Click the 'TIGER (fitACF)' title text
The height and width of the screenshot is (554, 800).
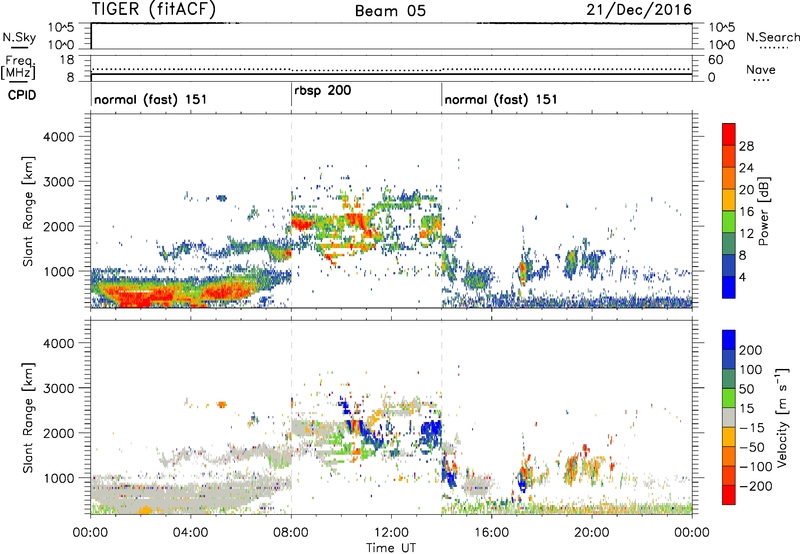[154, 9]
